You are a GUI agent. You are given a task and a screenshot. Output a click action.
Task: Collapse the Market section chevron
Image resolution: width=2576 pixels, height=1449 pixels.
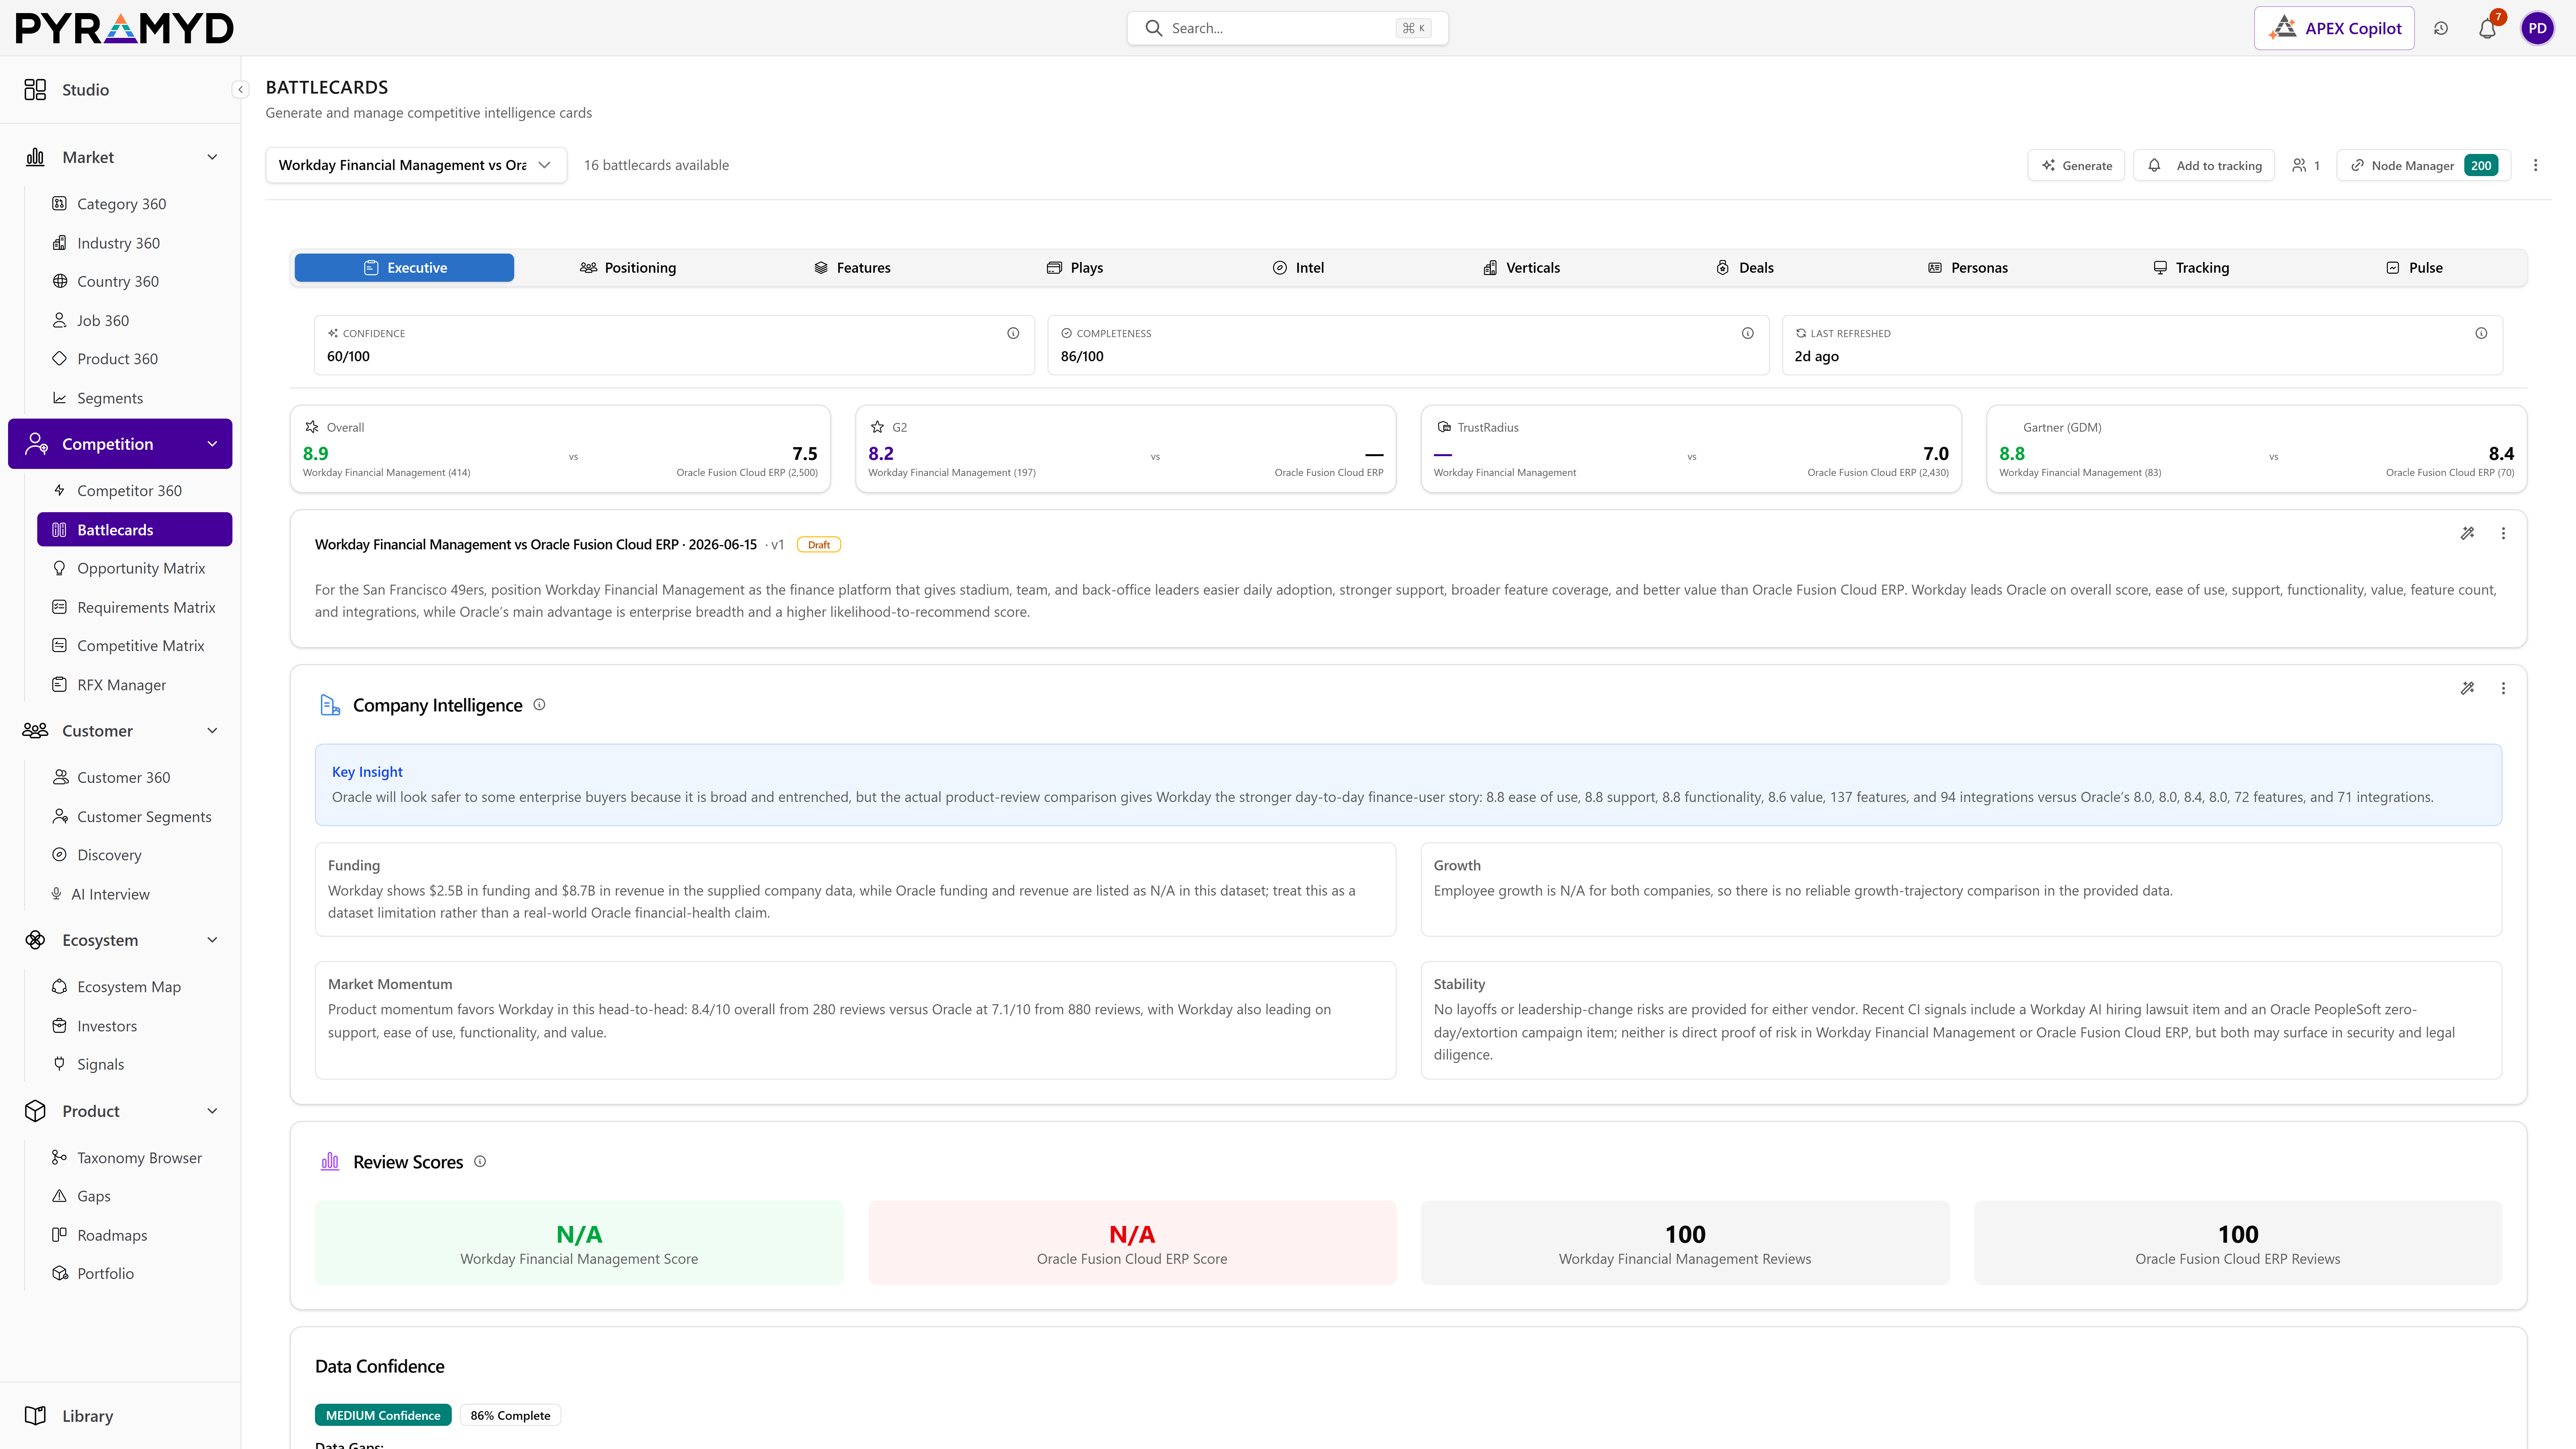click(x=212, y=157)
